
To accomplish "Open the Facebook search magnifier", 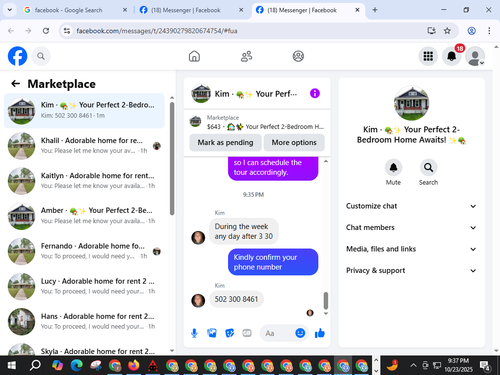I will 41,56.
